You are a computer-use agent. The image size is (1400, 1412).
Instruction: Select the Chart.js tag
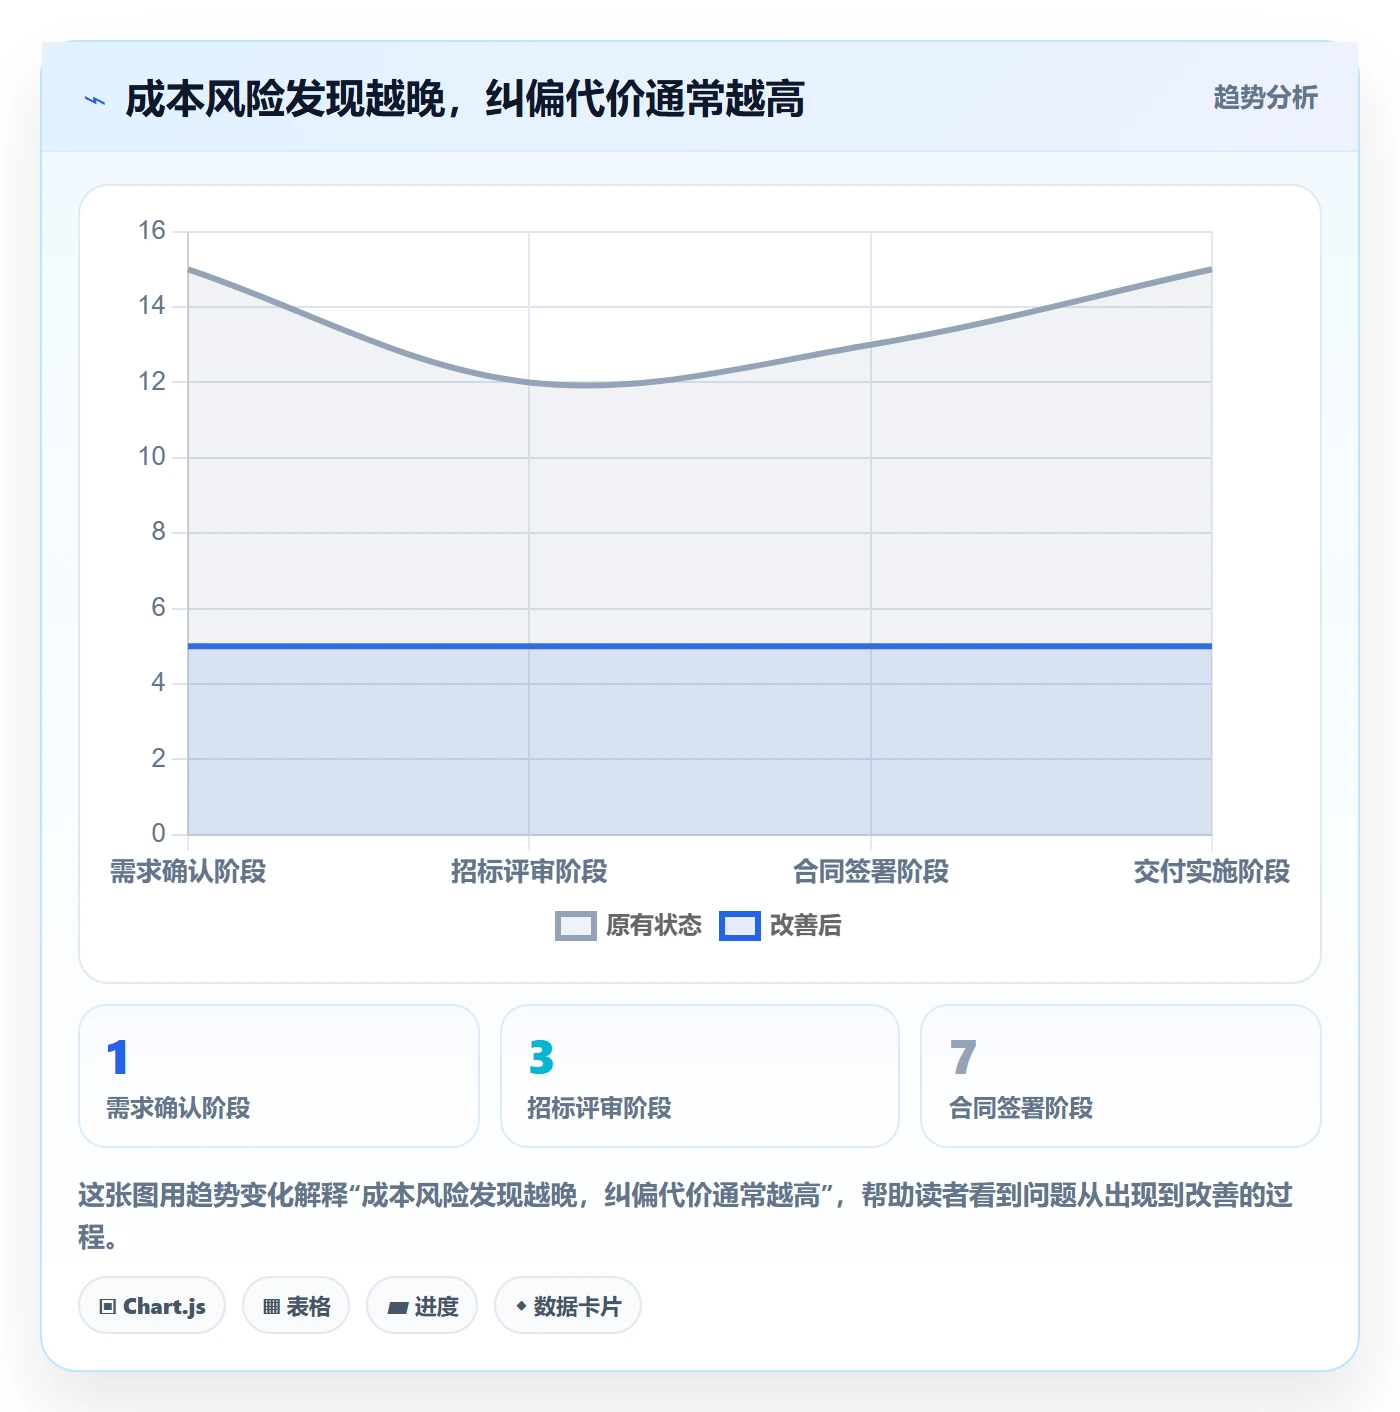152,1305
